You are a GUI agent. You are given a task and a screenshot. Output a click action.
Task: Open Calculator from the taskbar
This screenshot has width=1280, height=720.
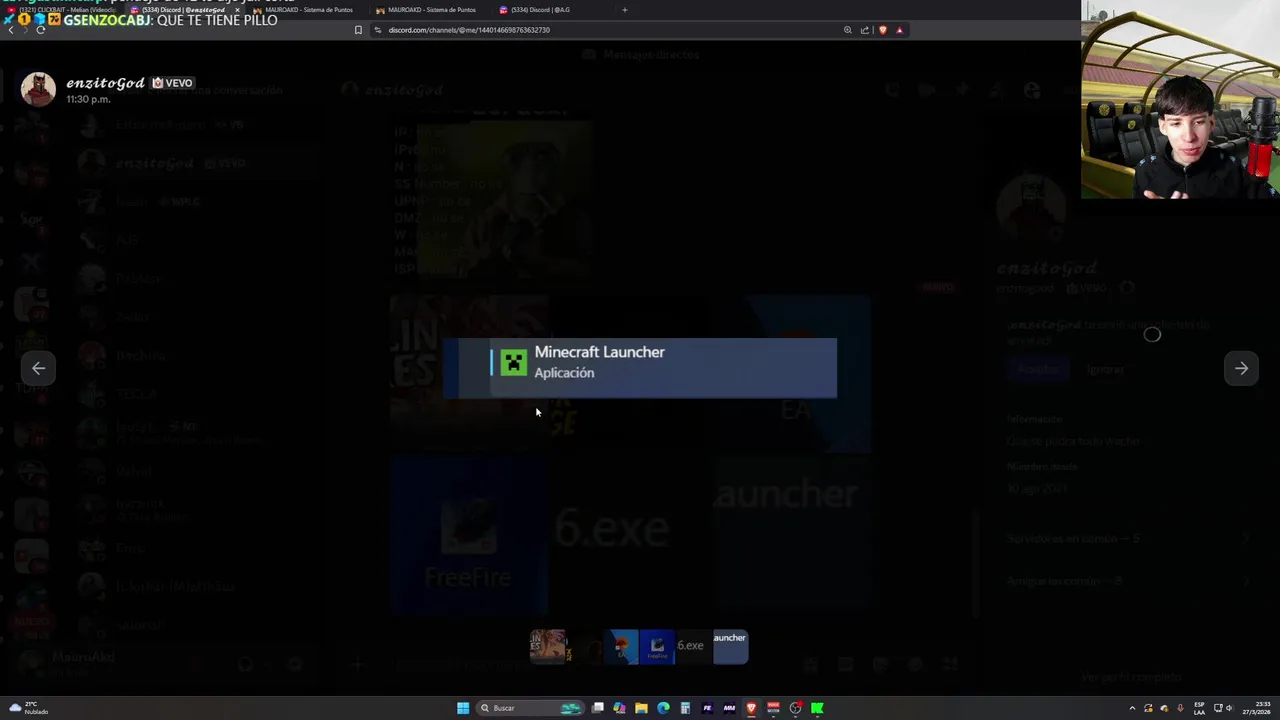point(685,708)
